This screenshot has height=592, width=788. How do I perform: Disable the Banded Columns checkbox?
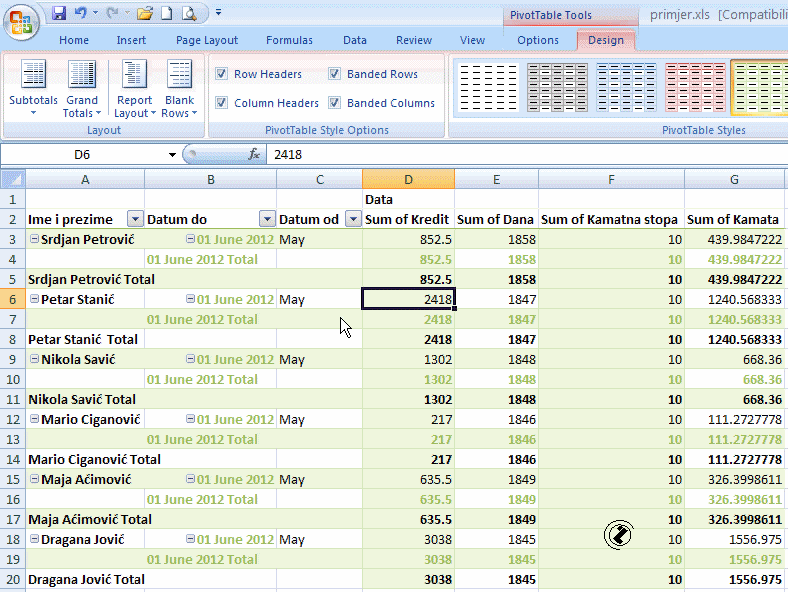coord(335,103)
